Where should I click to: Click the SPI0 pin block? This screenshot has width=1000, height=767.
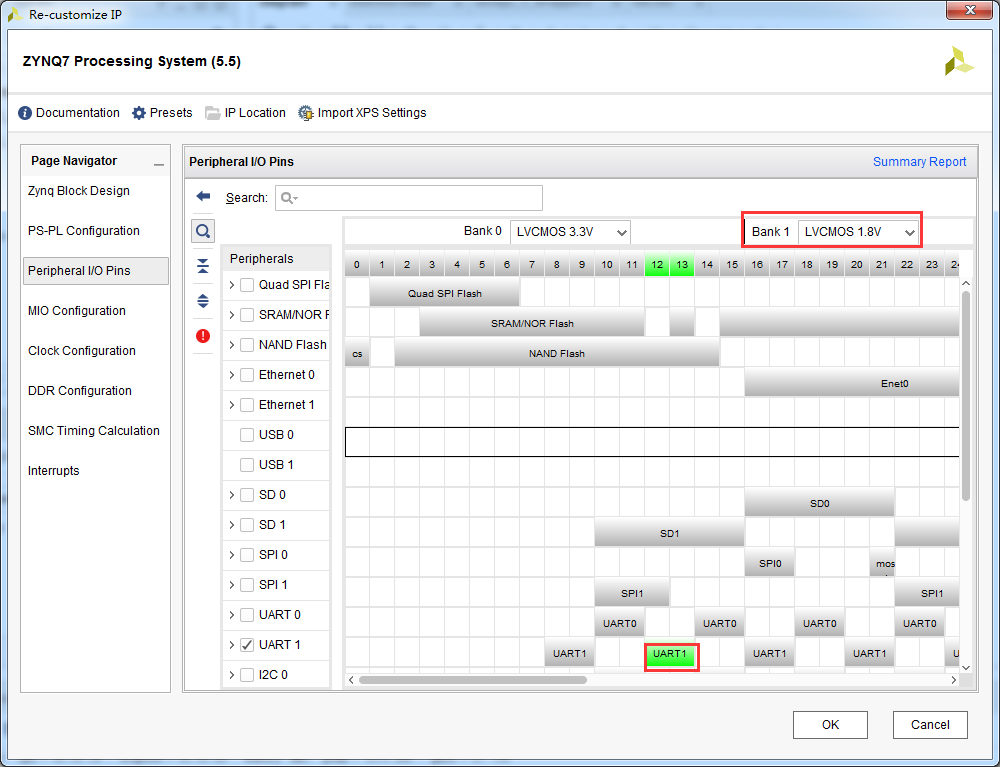click(770, 564)
